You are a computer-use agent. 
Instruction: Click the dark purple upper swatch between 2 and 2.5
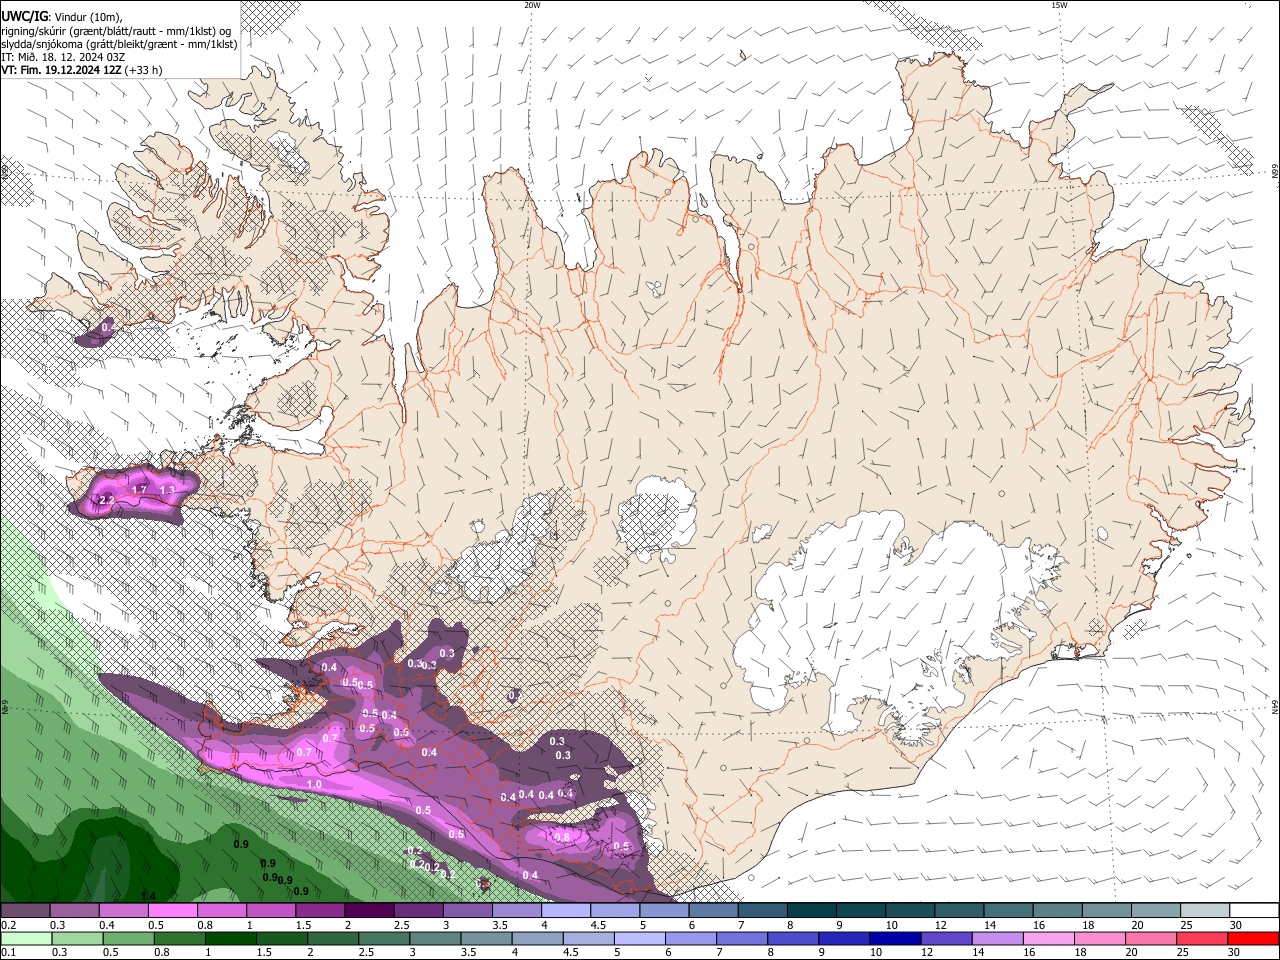[x=369, y=911]
